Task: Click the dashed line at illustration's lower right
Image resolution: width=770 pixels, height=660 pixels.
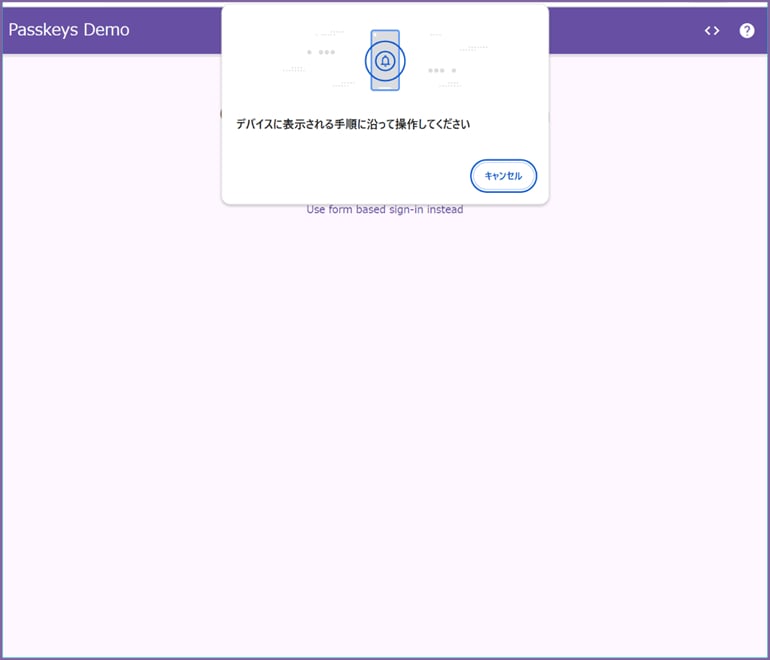Action: pos(452,86)
